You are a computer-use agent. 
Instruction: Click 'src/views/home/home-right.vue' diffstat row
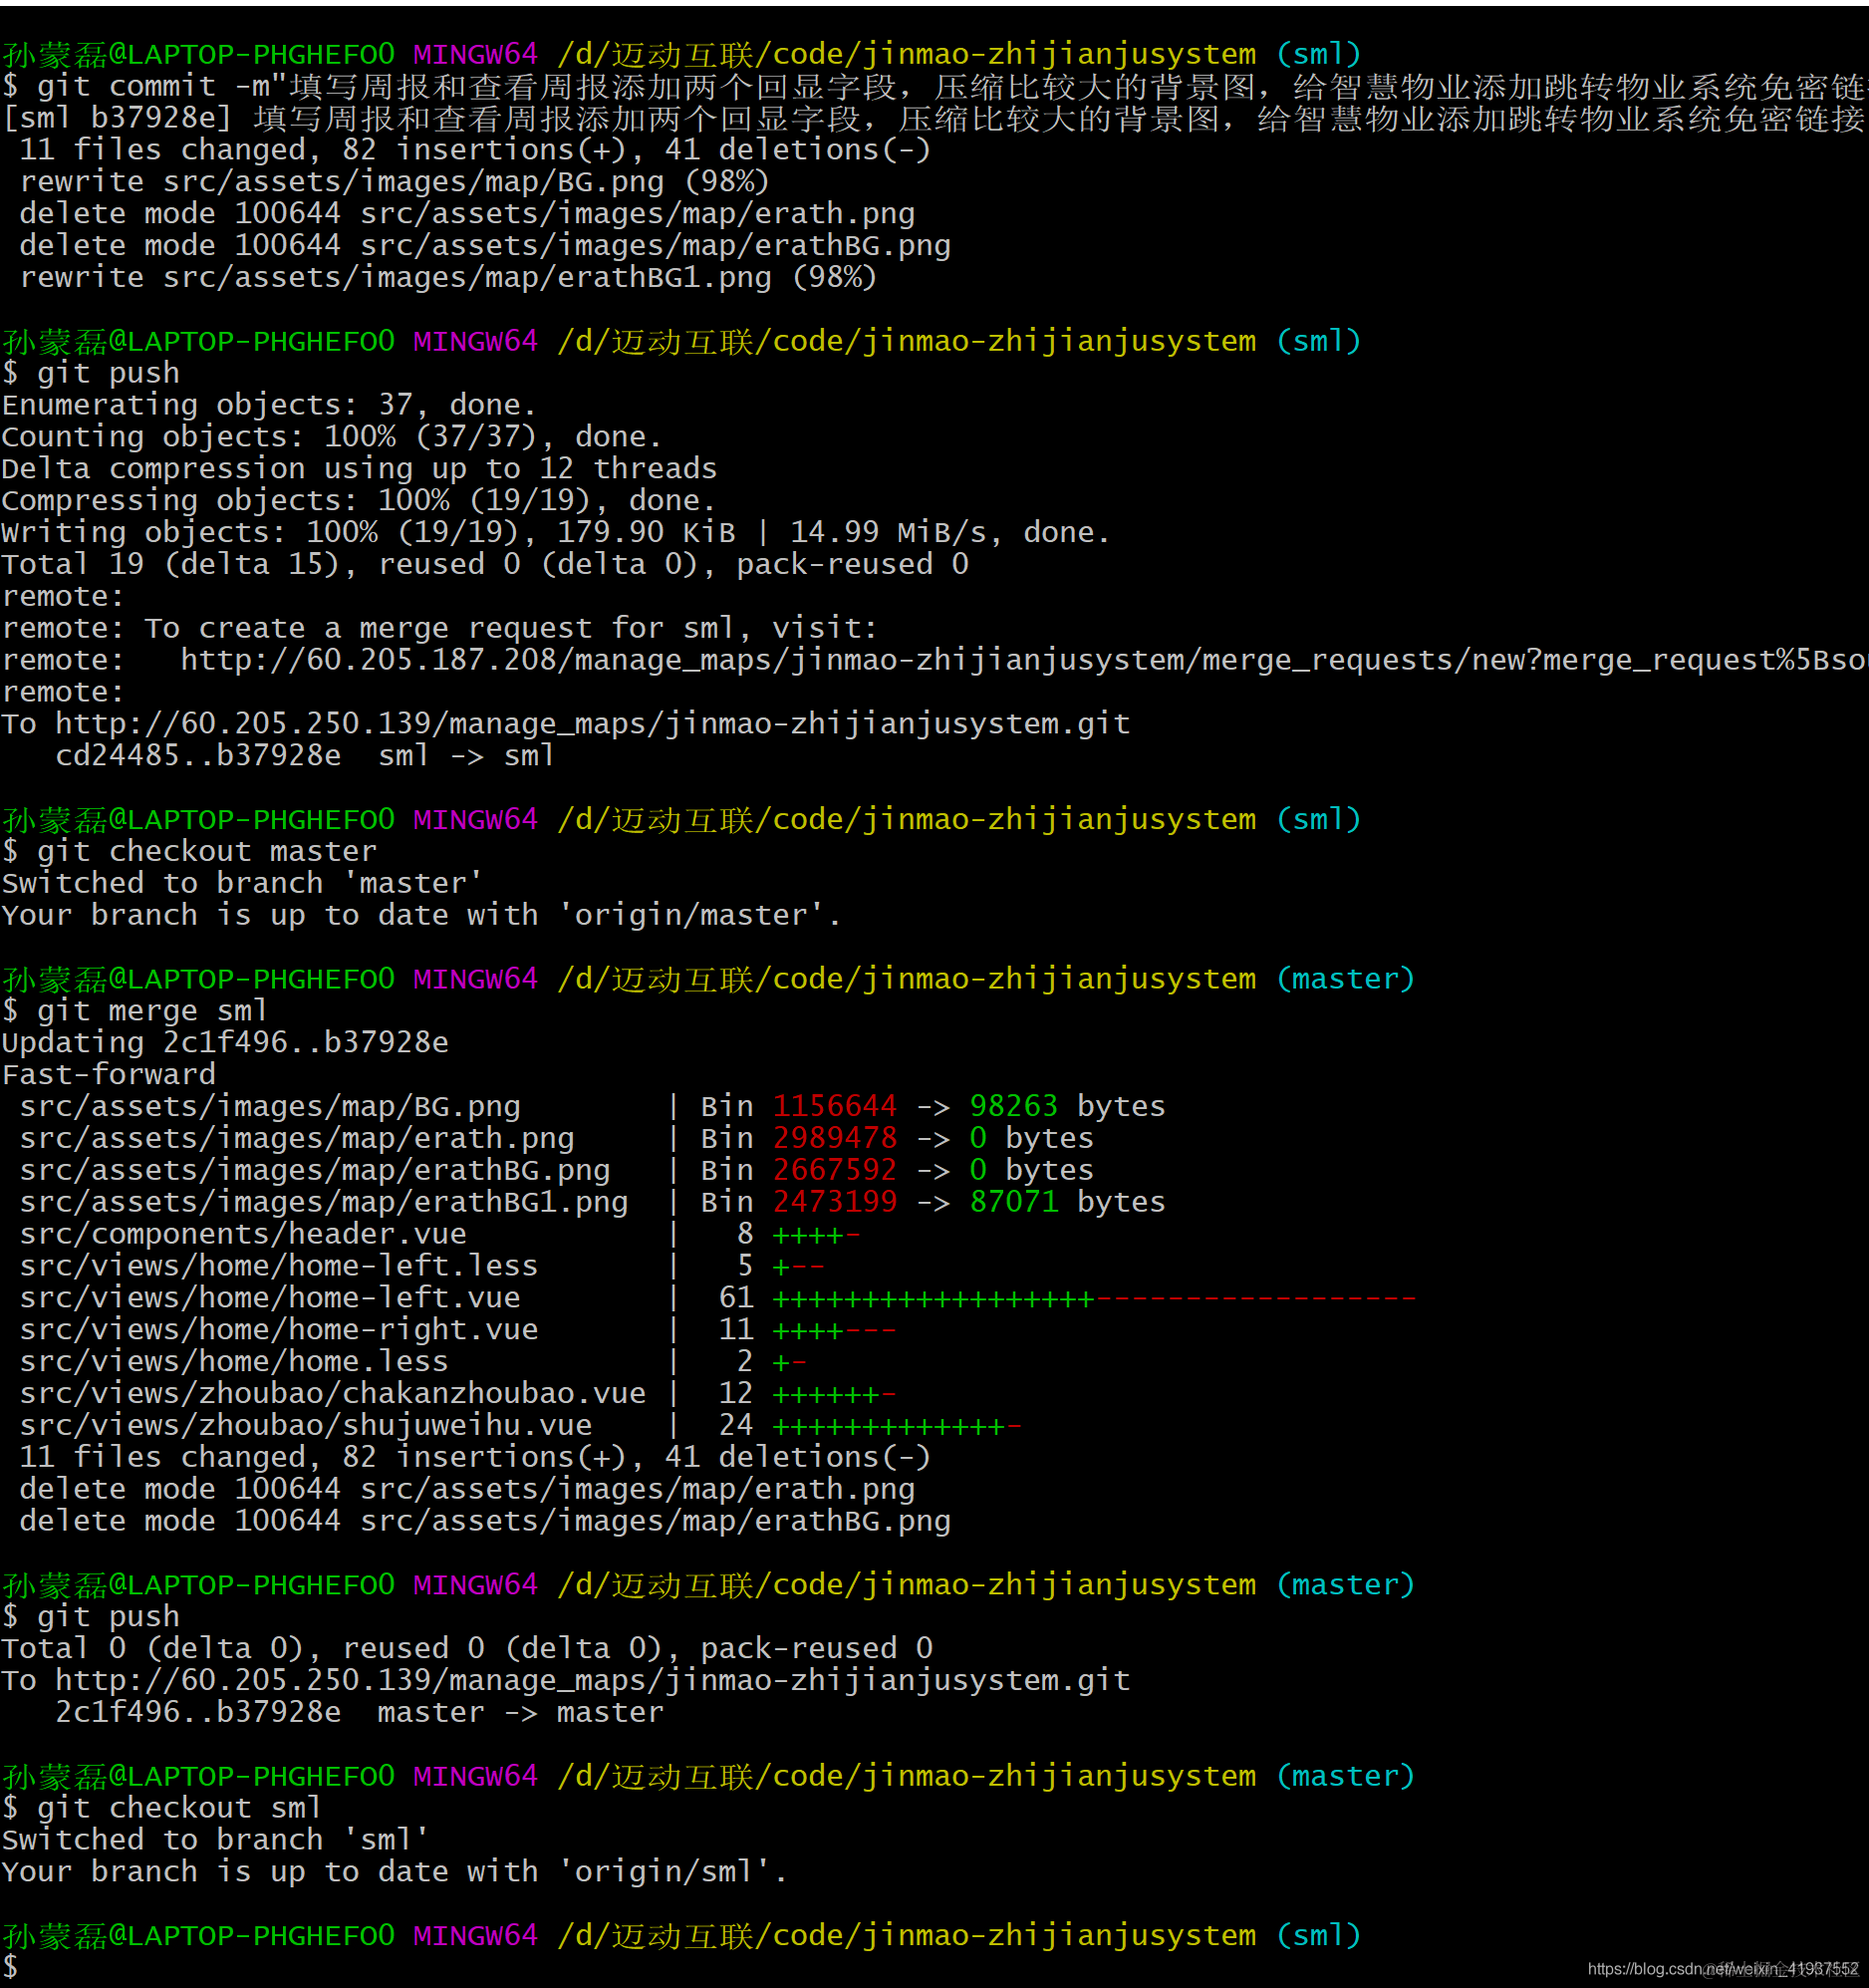point(458,1330)
